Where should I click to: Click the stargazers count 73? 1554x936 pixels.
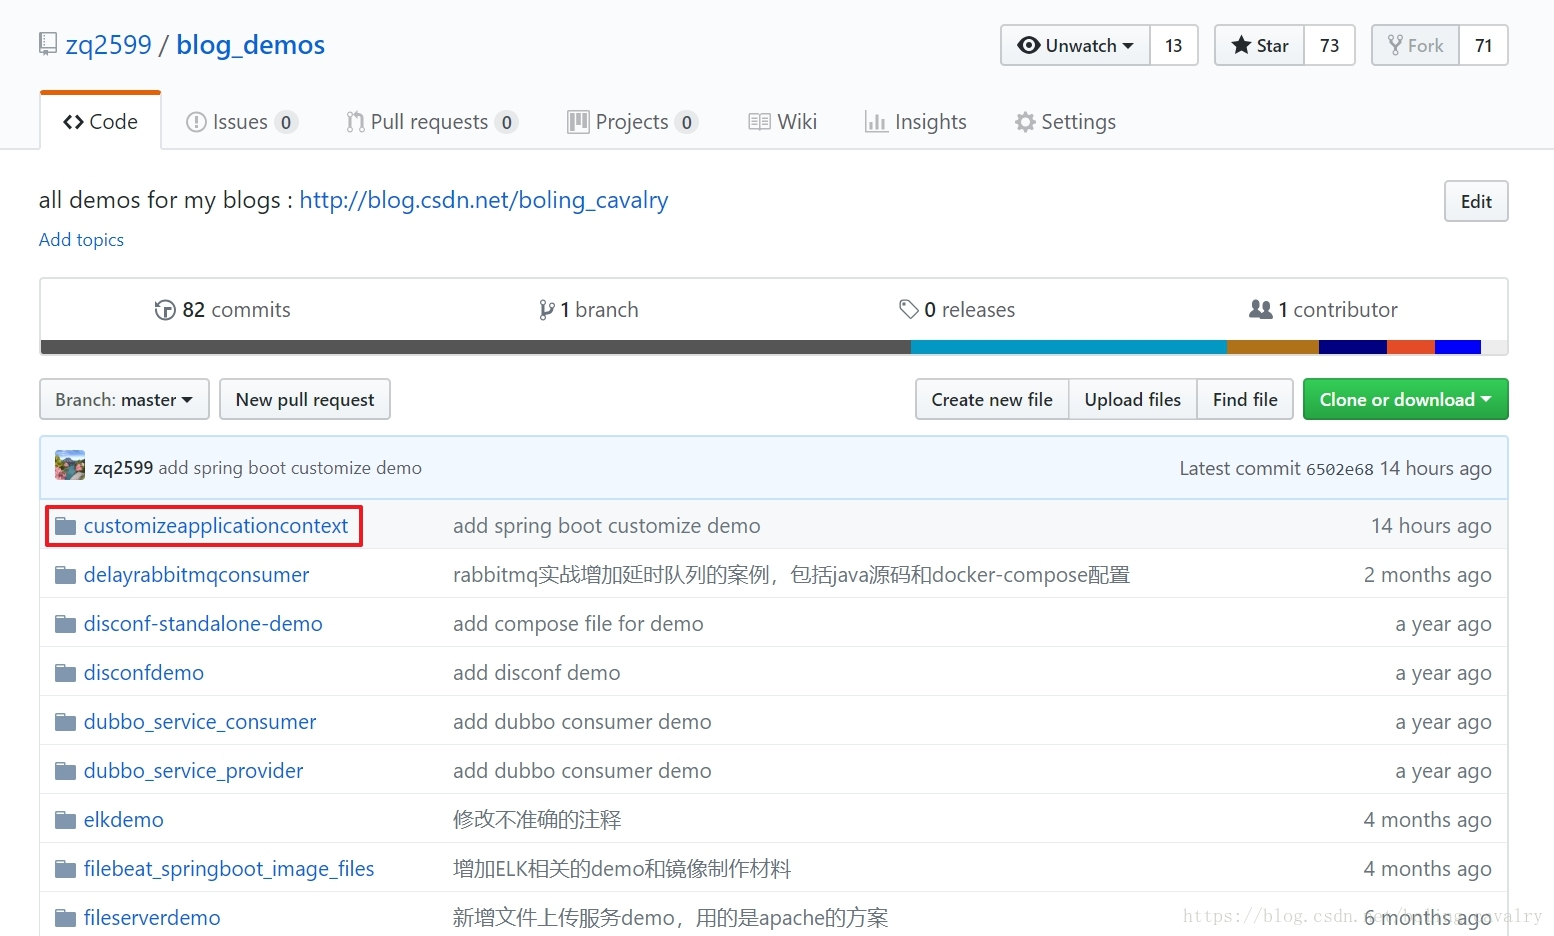[1329, 45]
